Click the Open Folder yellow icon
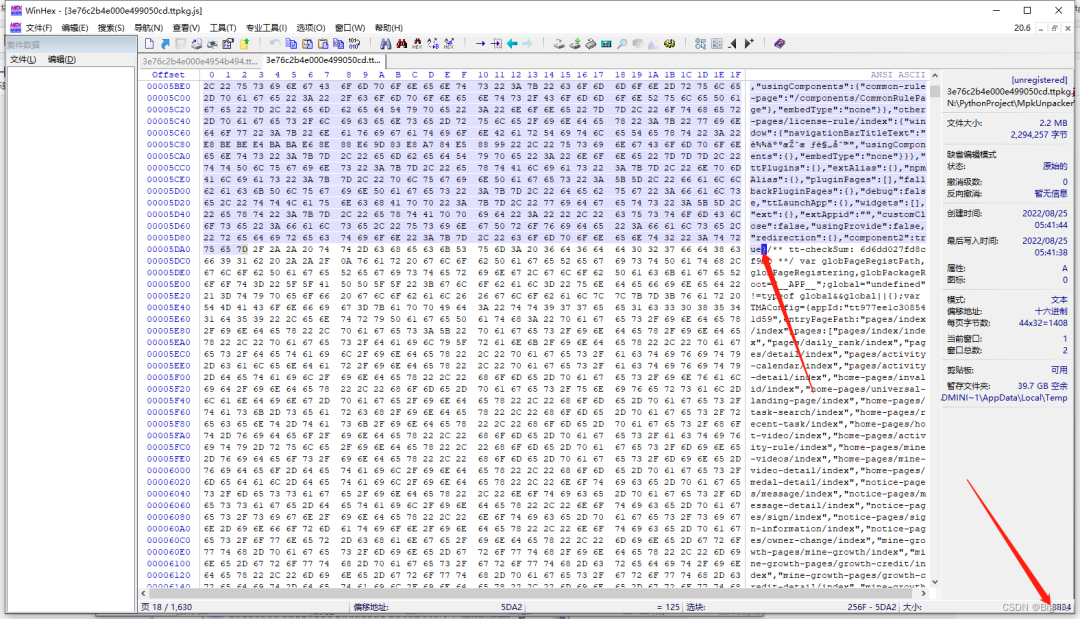This screenshot has height=619, width=1080. (x=245, y=43)
